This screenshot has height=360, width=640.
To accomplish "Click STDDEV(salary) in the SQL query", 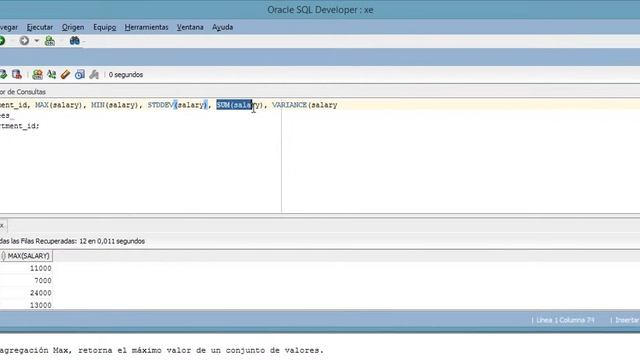I will point(178,105).
